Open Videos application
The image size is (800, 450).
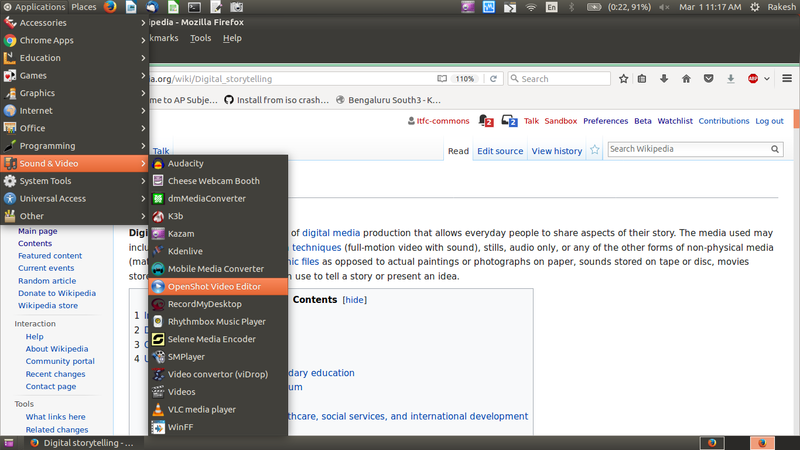coord(218,392)
